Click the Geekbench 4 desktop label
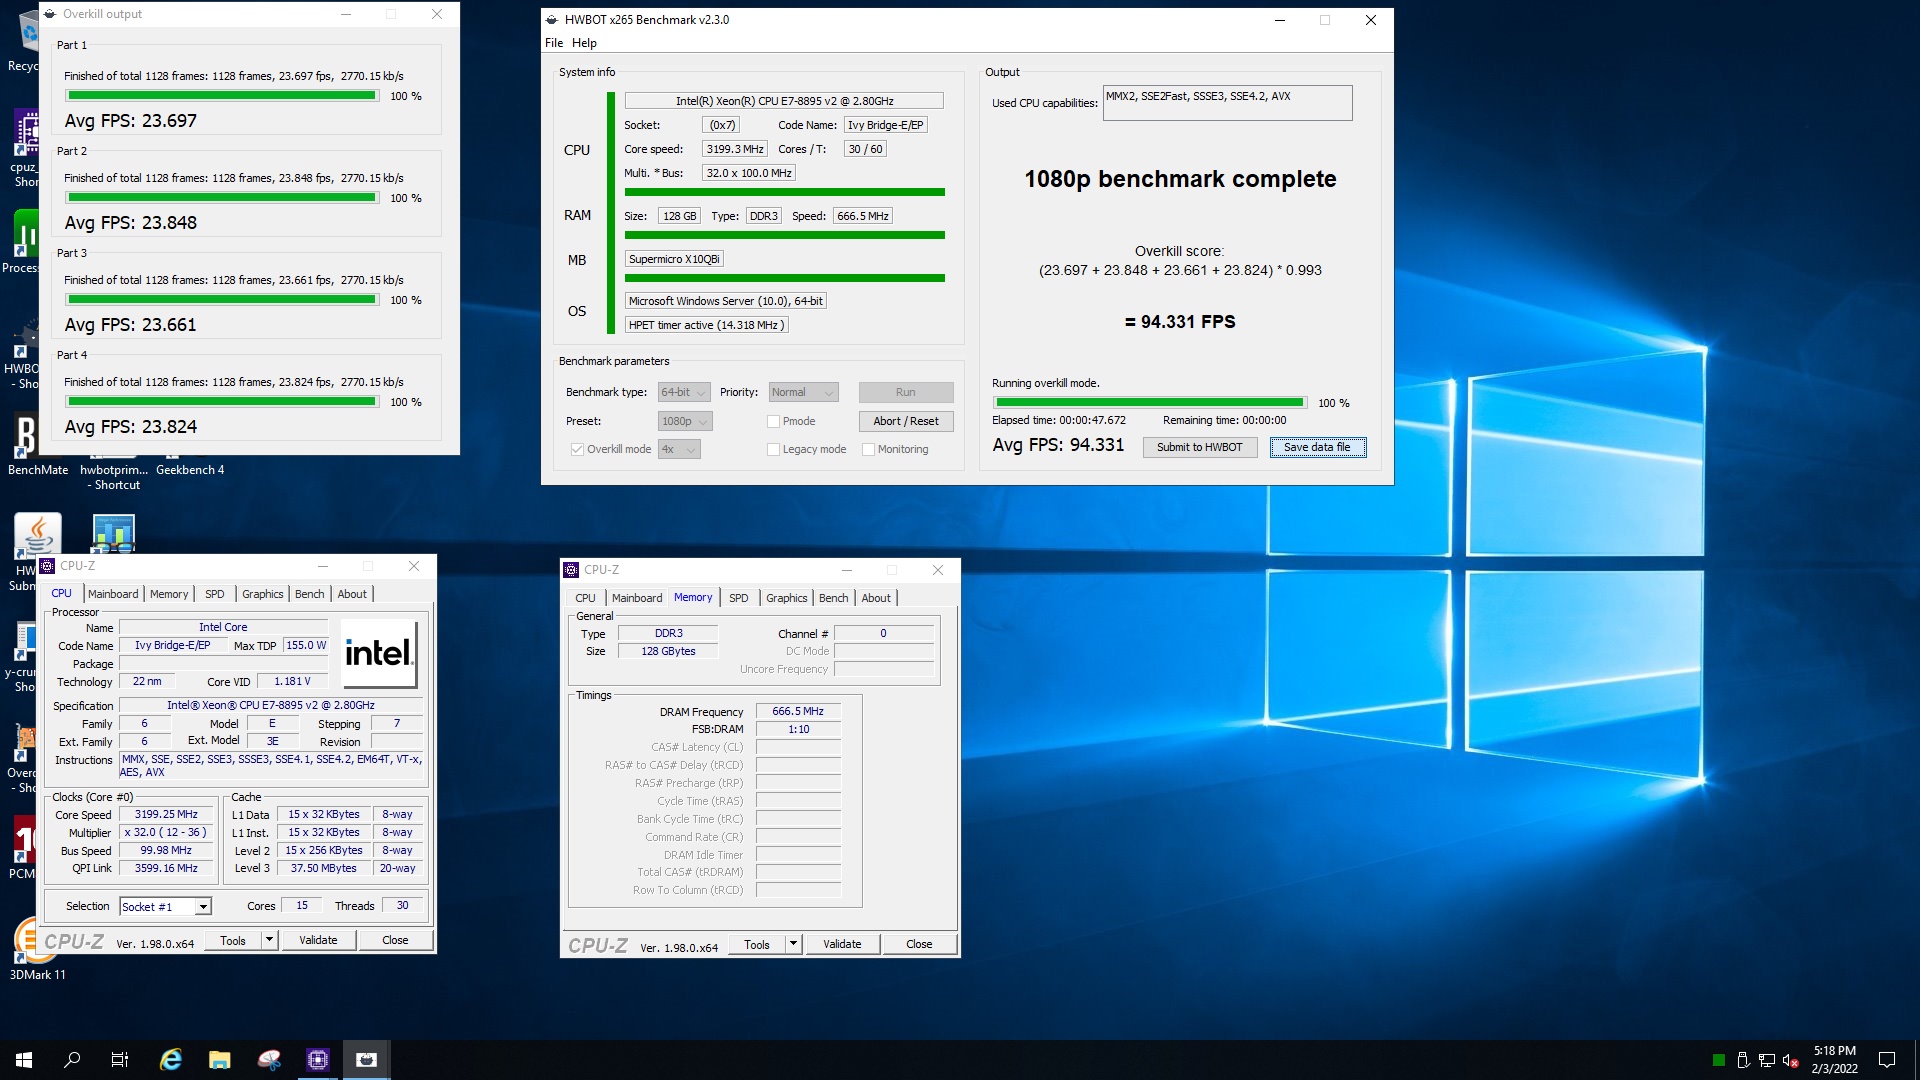 click(190, 470)
